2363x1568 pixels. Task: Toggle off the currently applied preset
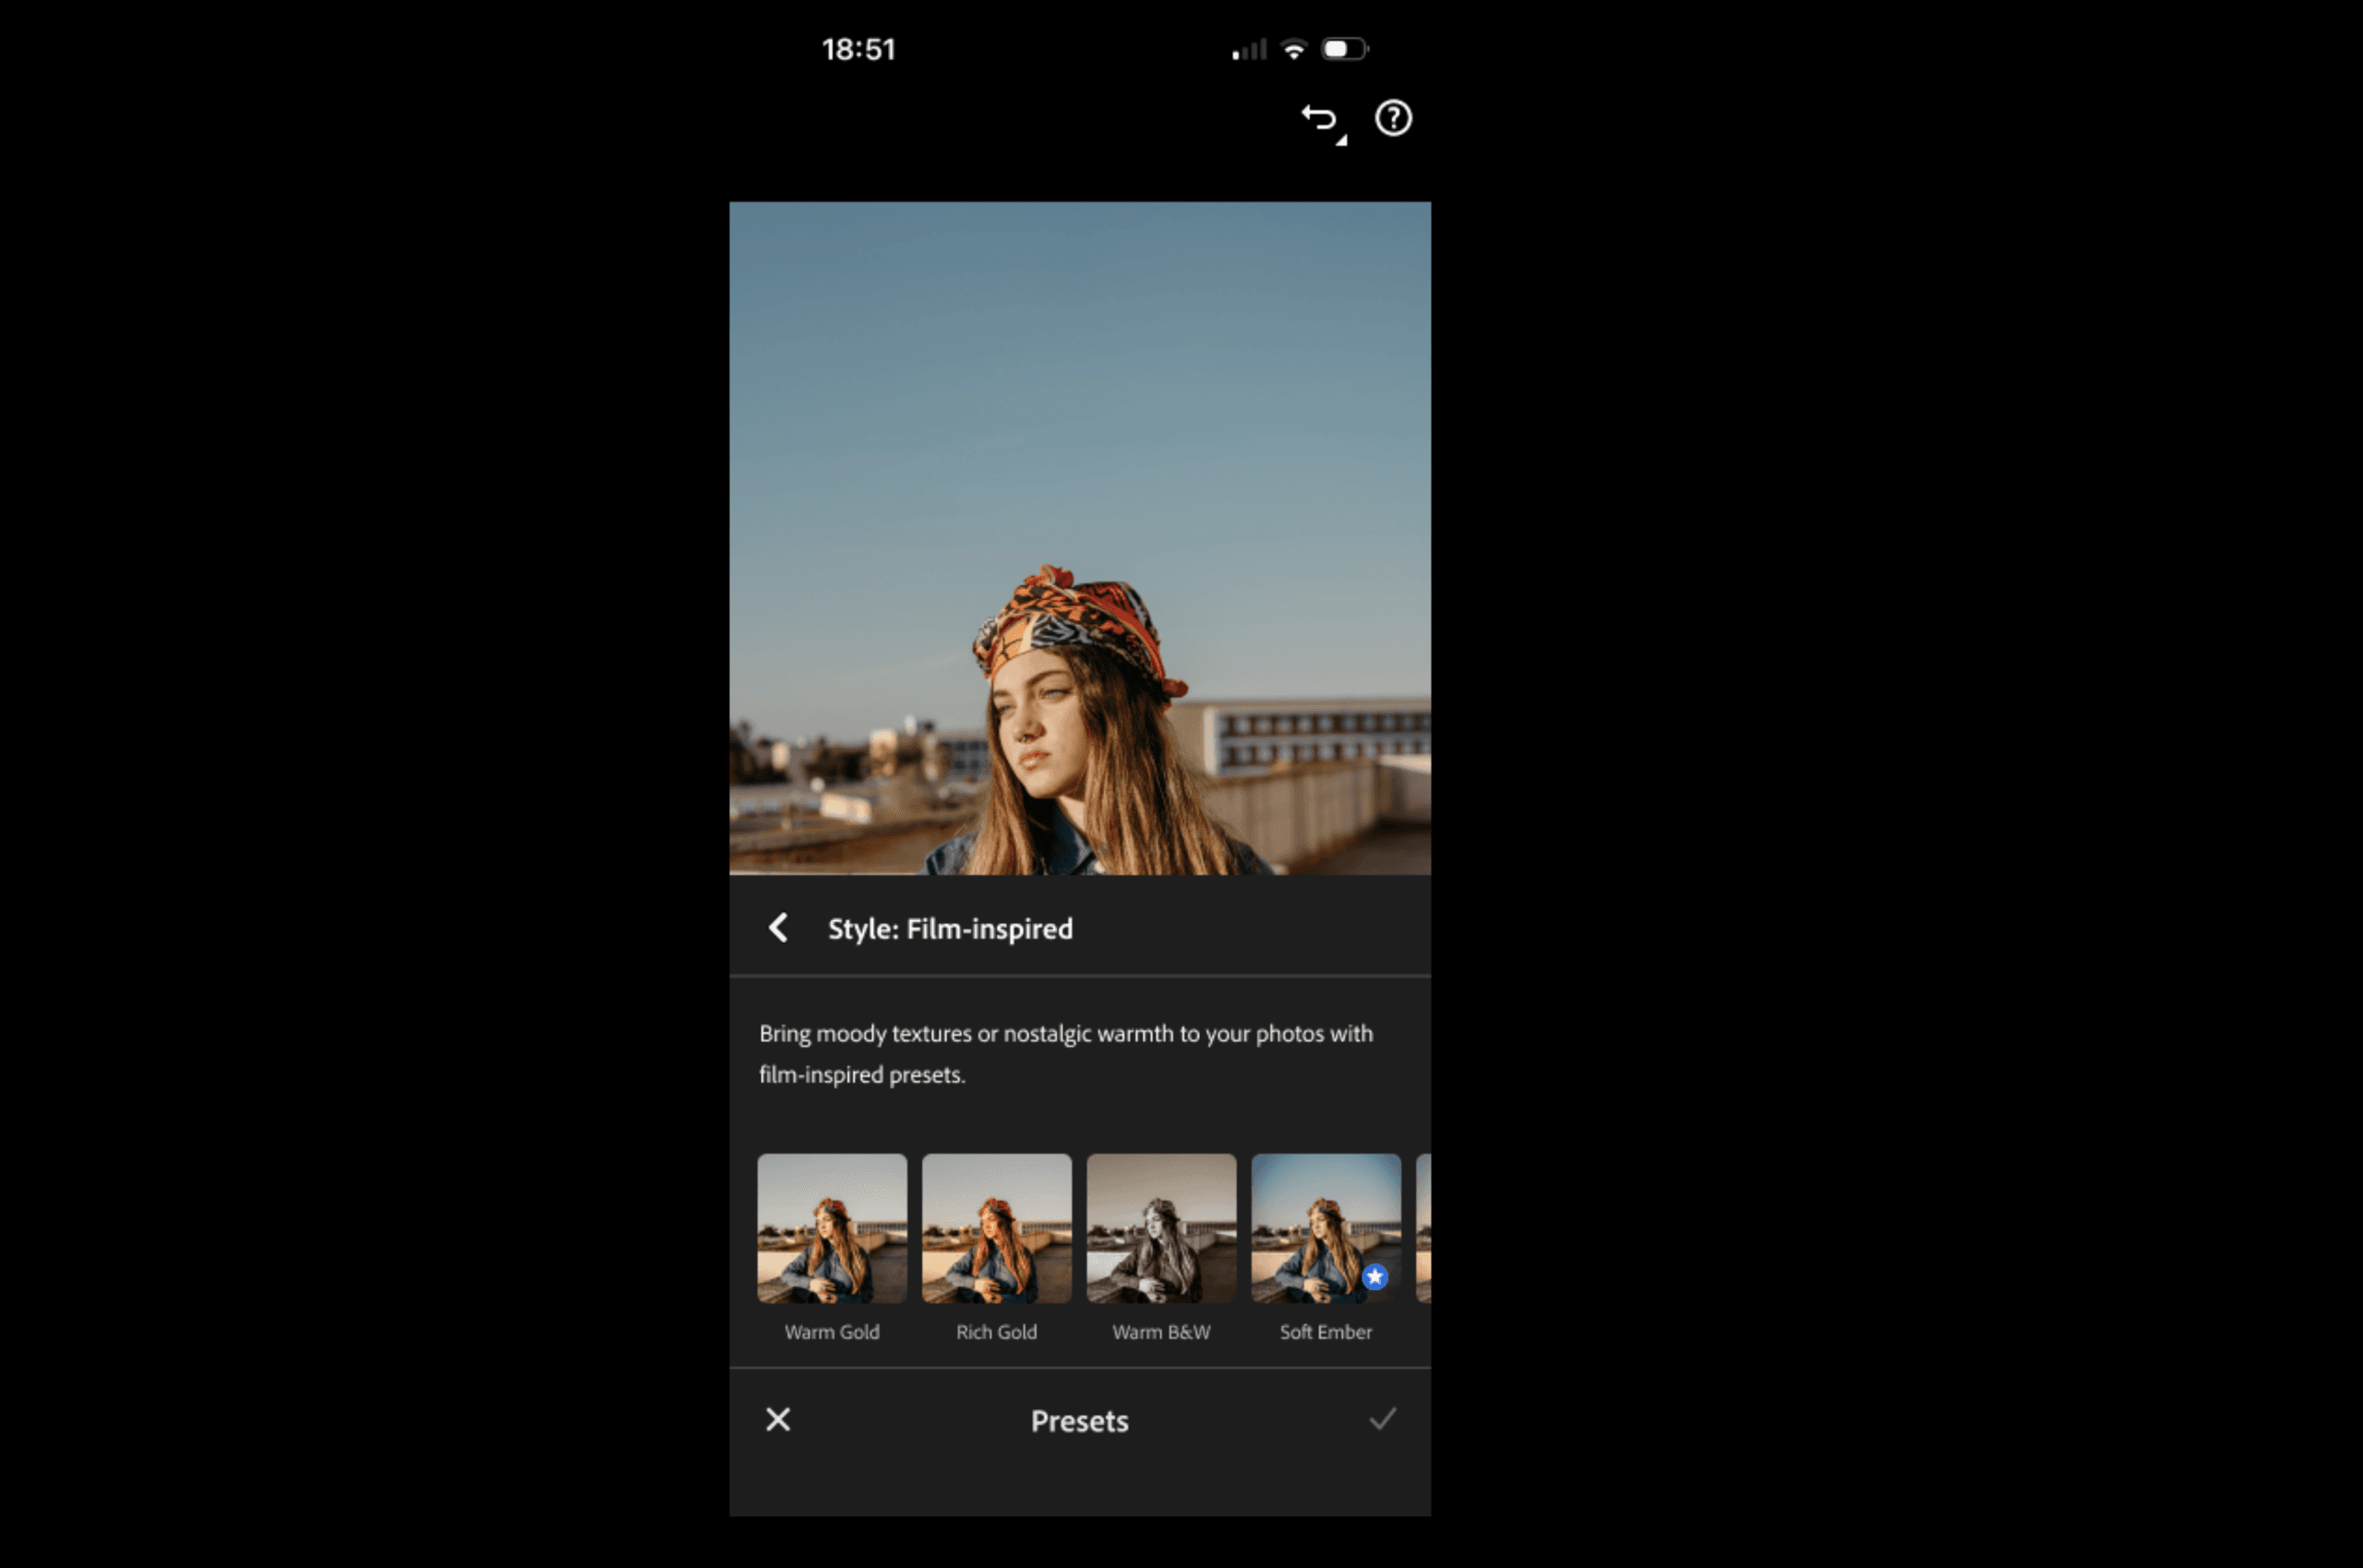pos(1325,1228)
